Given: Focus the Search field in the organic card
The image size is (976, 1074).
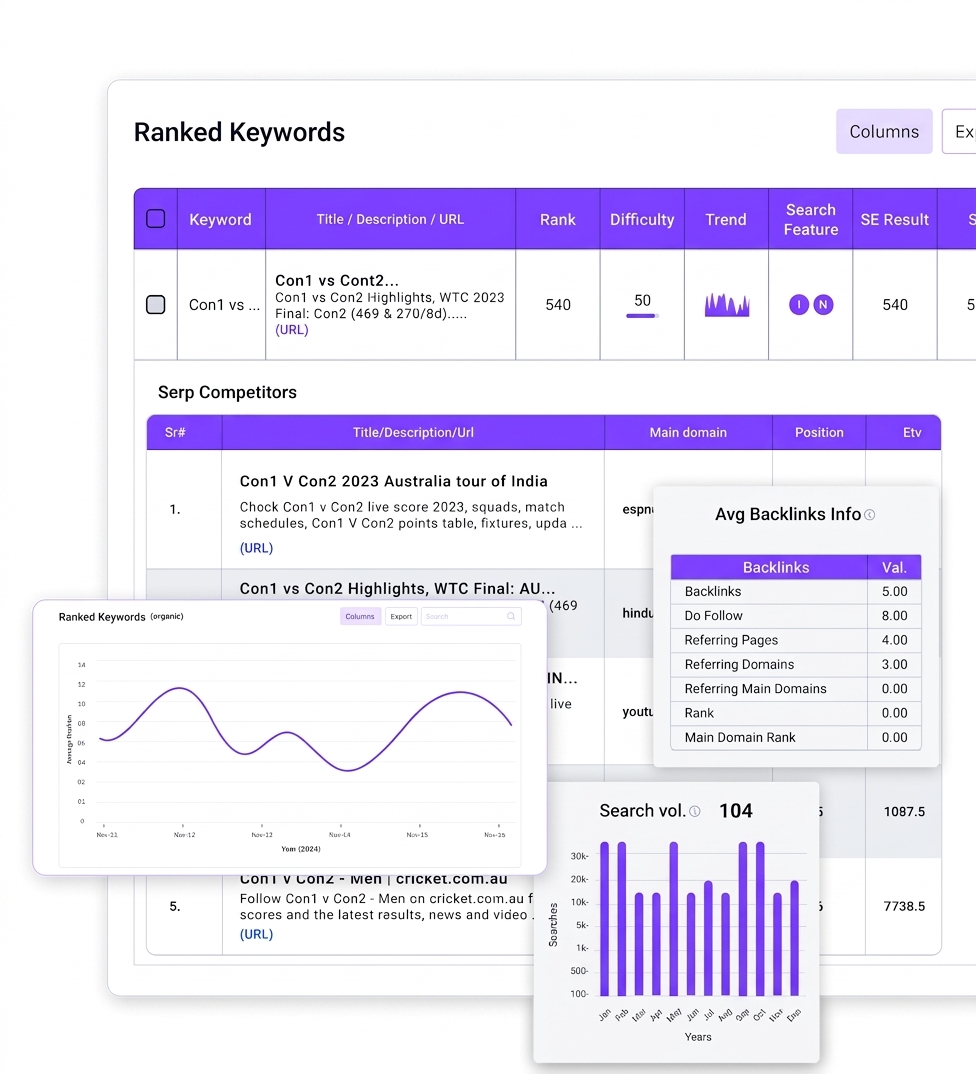Looking at the screenshot, I should coord(471,616).
